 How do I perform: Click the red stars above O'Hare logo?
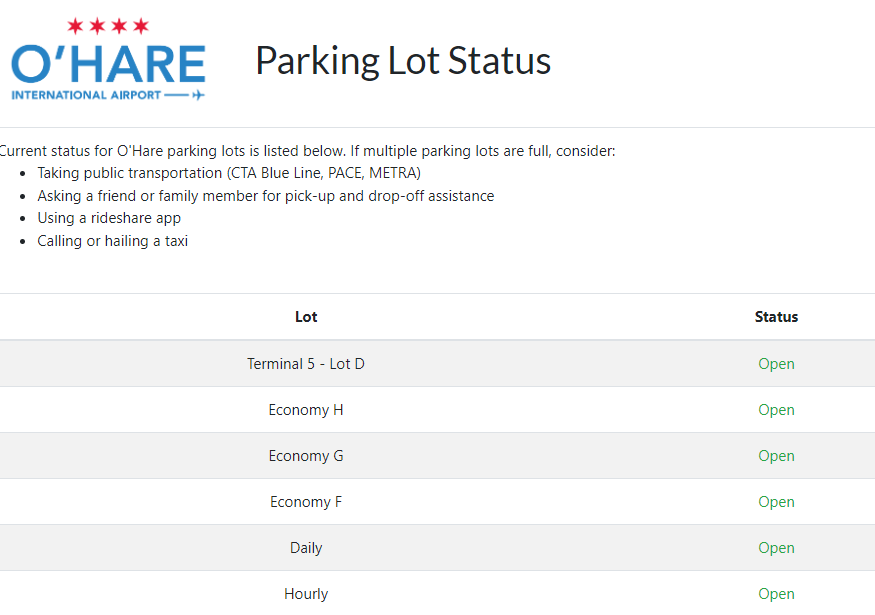pos(108,26)
